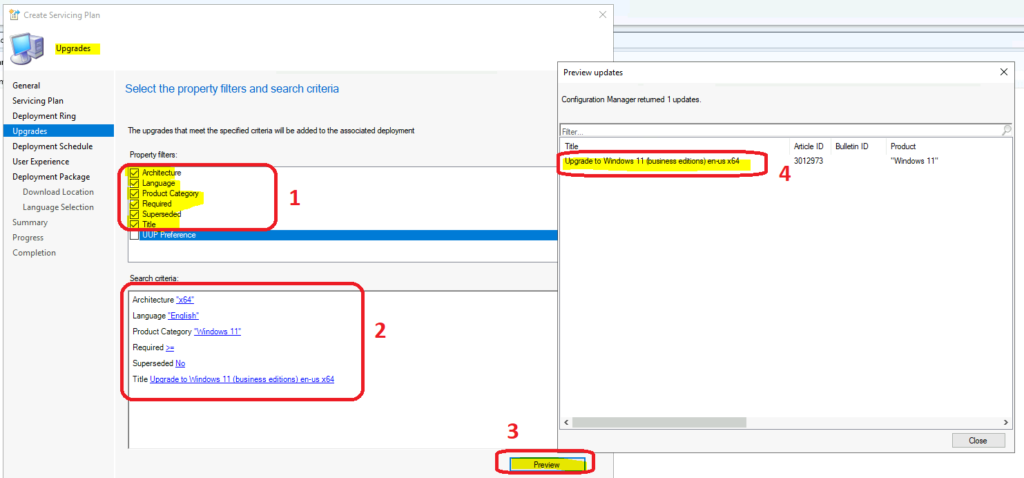
Task: Click the Close button in Preview updates
Action: 978,441
